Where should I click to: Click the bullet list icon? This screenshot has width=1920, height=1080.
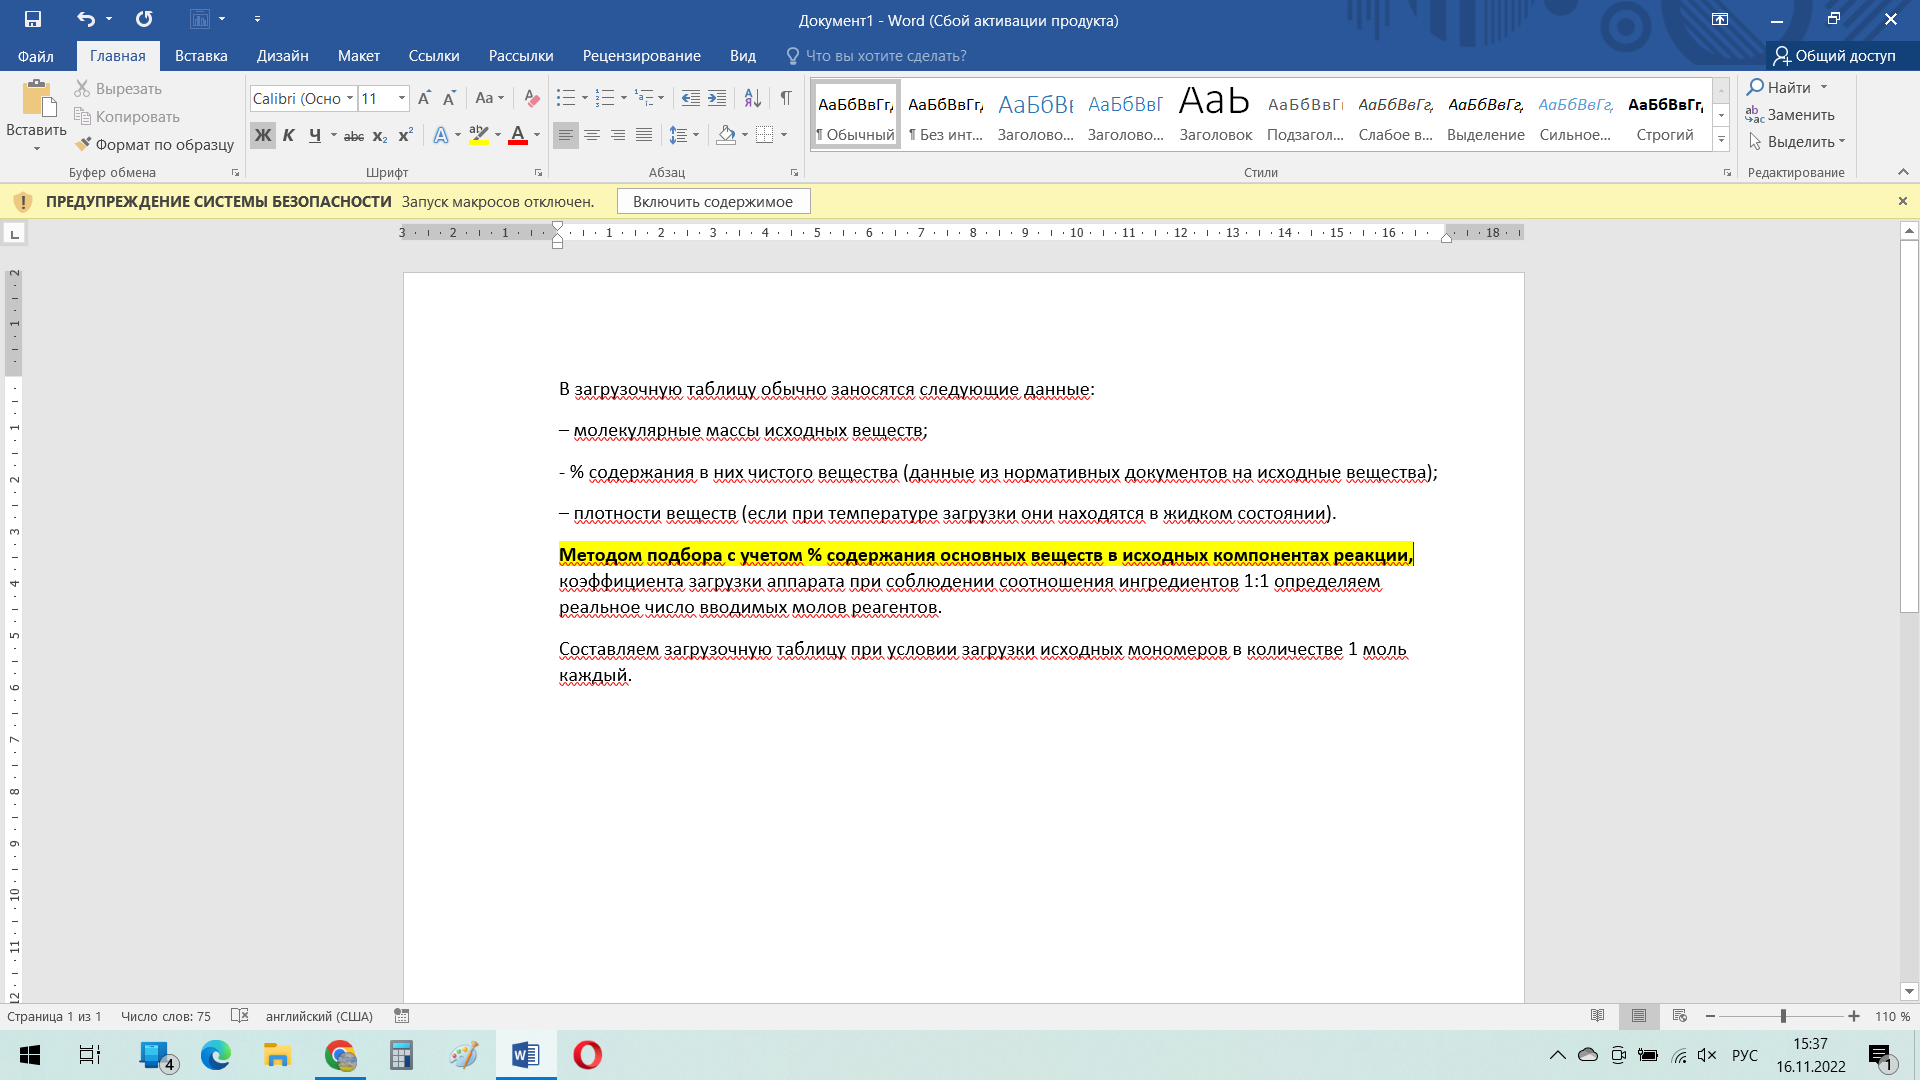(x=566, y=98)
